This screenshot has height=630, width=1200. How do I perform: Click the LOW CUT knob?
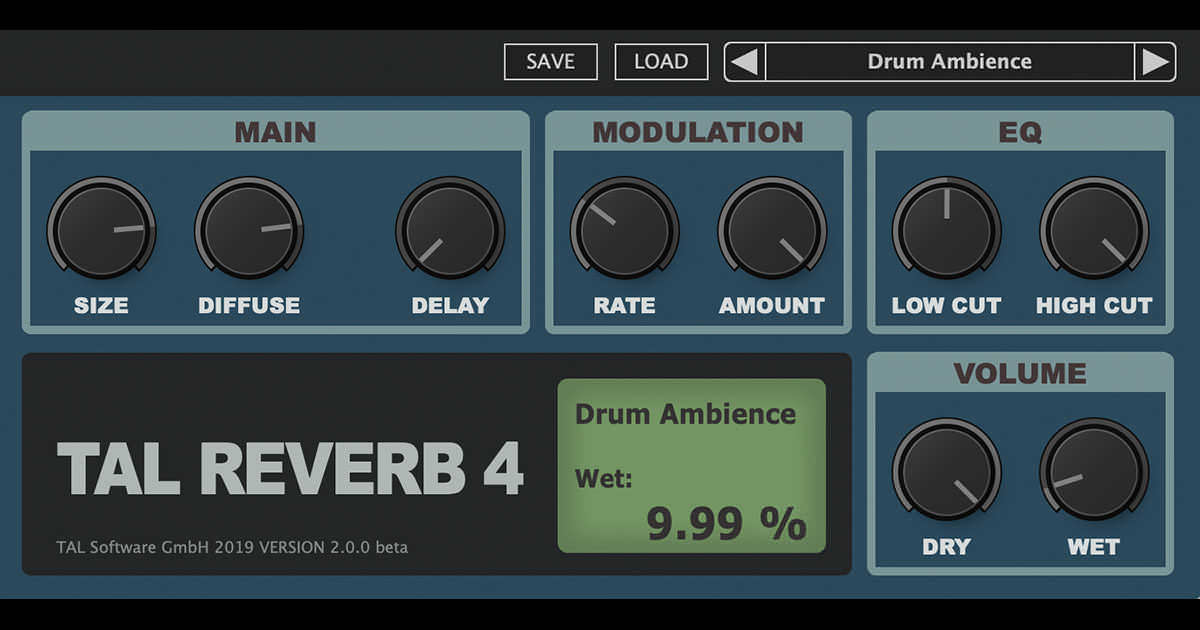pos(946,229)
